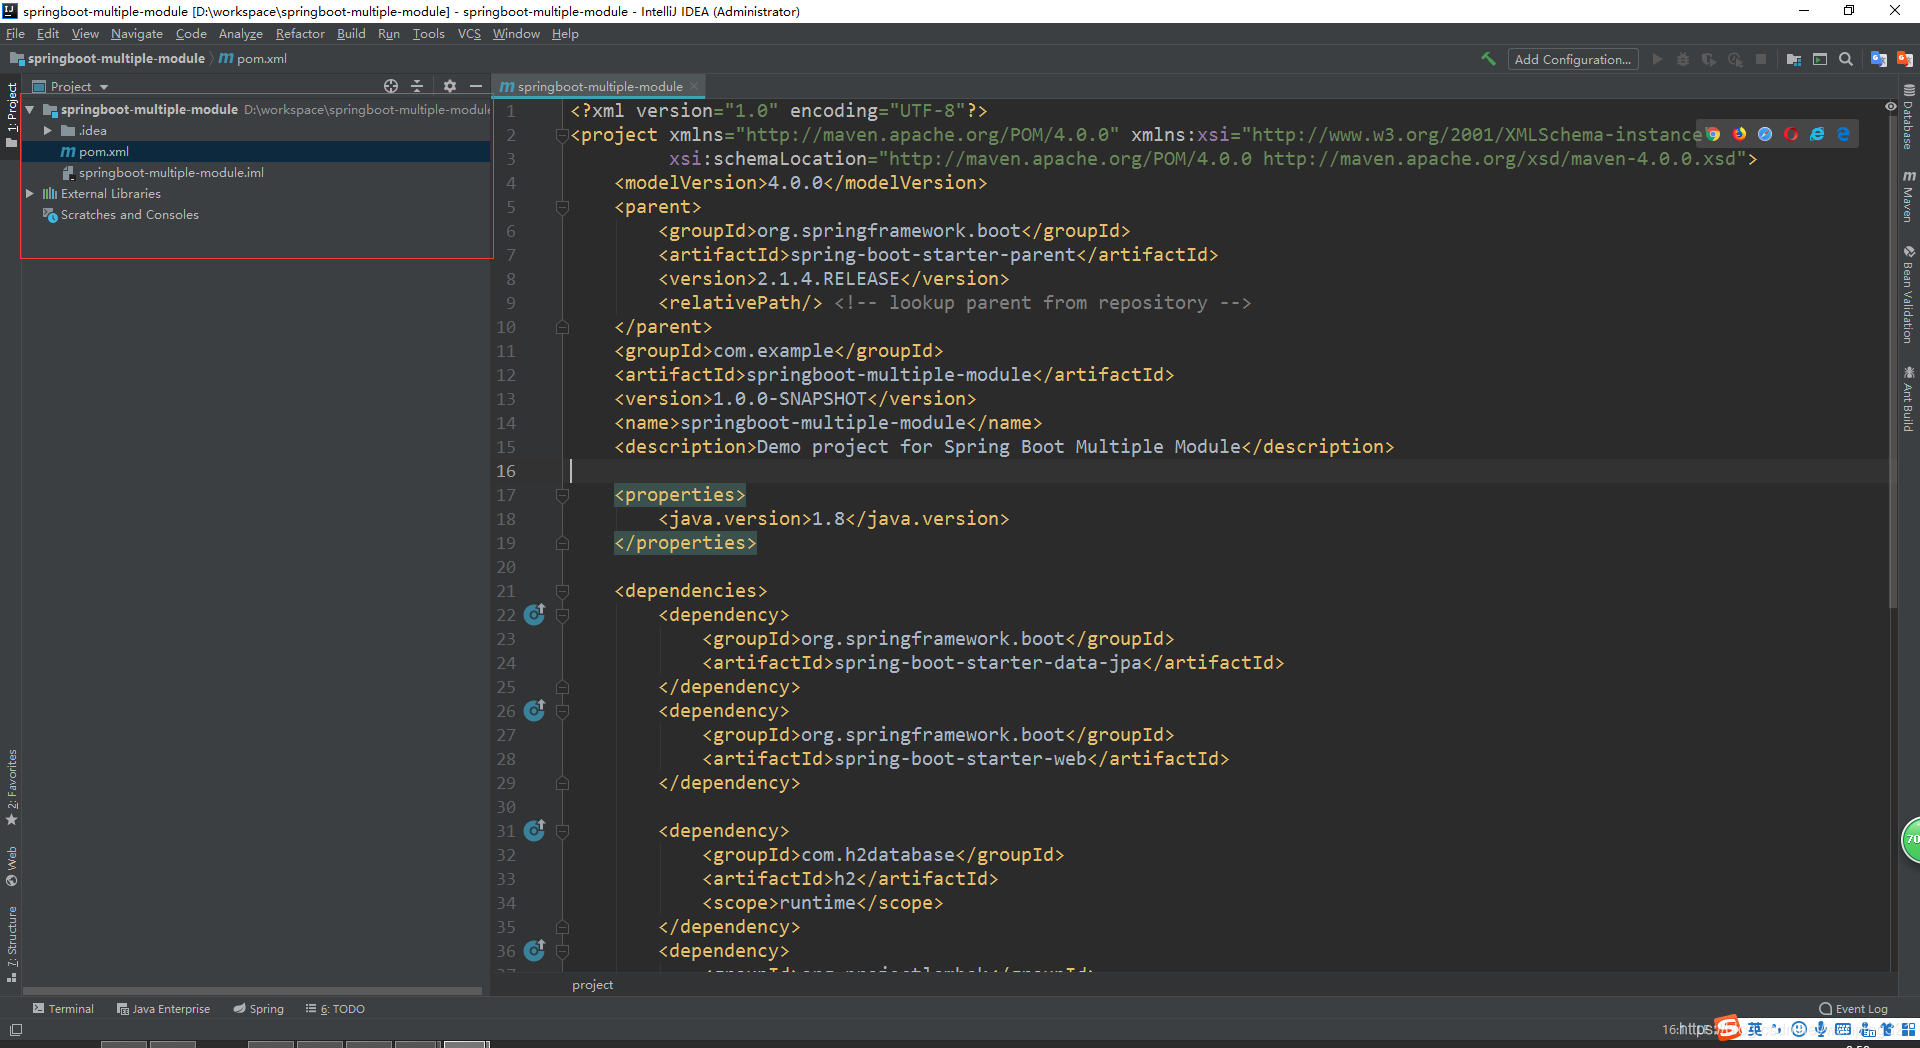Click gutter bean icon on line 31
Viewport: 1920px width, 1048px height.
(x=535, y=830)
